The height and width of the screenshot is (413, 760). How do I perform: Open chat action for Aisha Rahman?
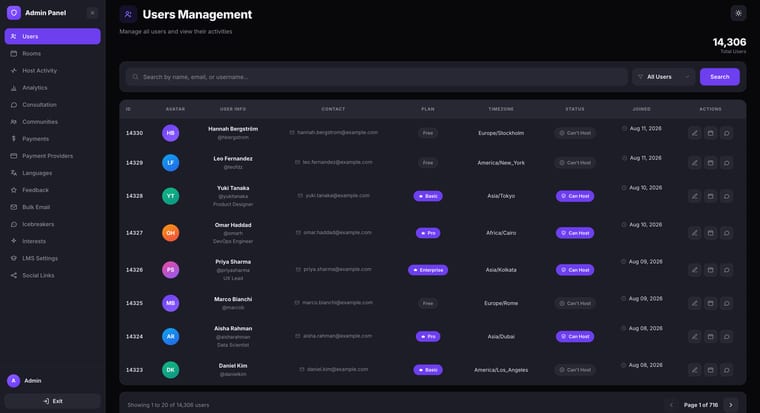(727, 336)
